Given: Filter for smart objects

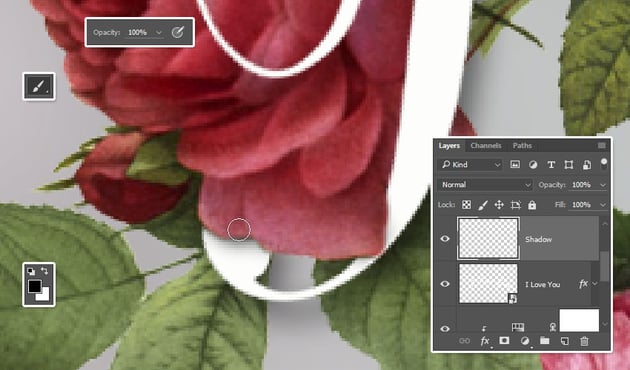Looking at the screenshot, I should 587,165.
